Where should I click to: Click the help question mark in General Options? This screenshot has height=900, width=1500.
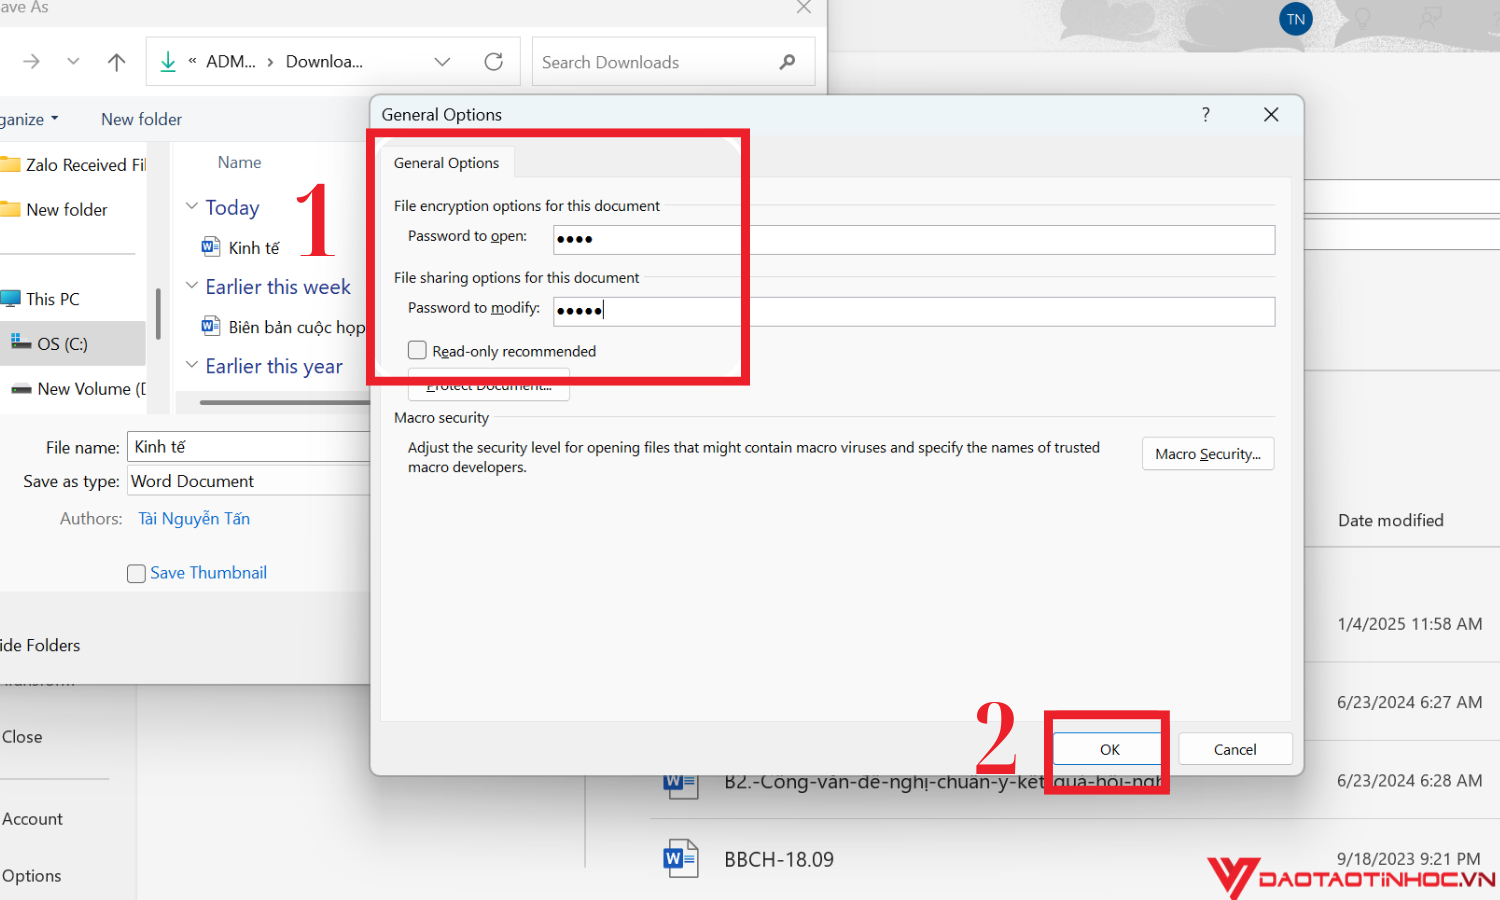click(1205, 114)
